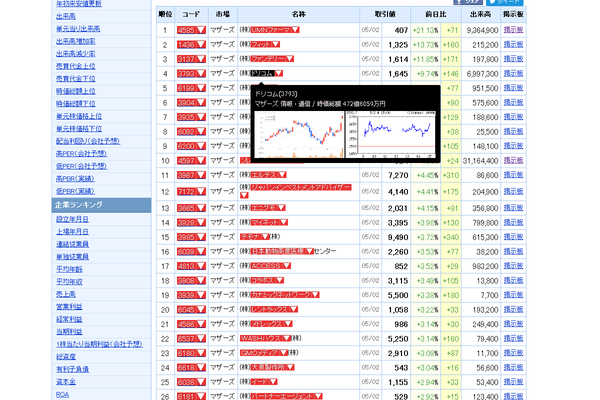Open 掲示板 link in the 31,164,400 volume row
This screenshot has width=600, height=400.
pos(513,161)
